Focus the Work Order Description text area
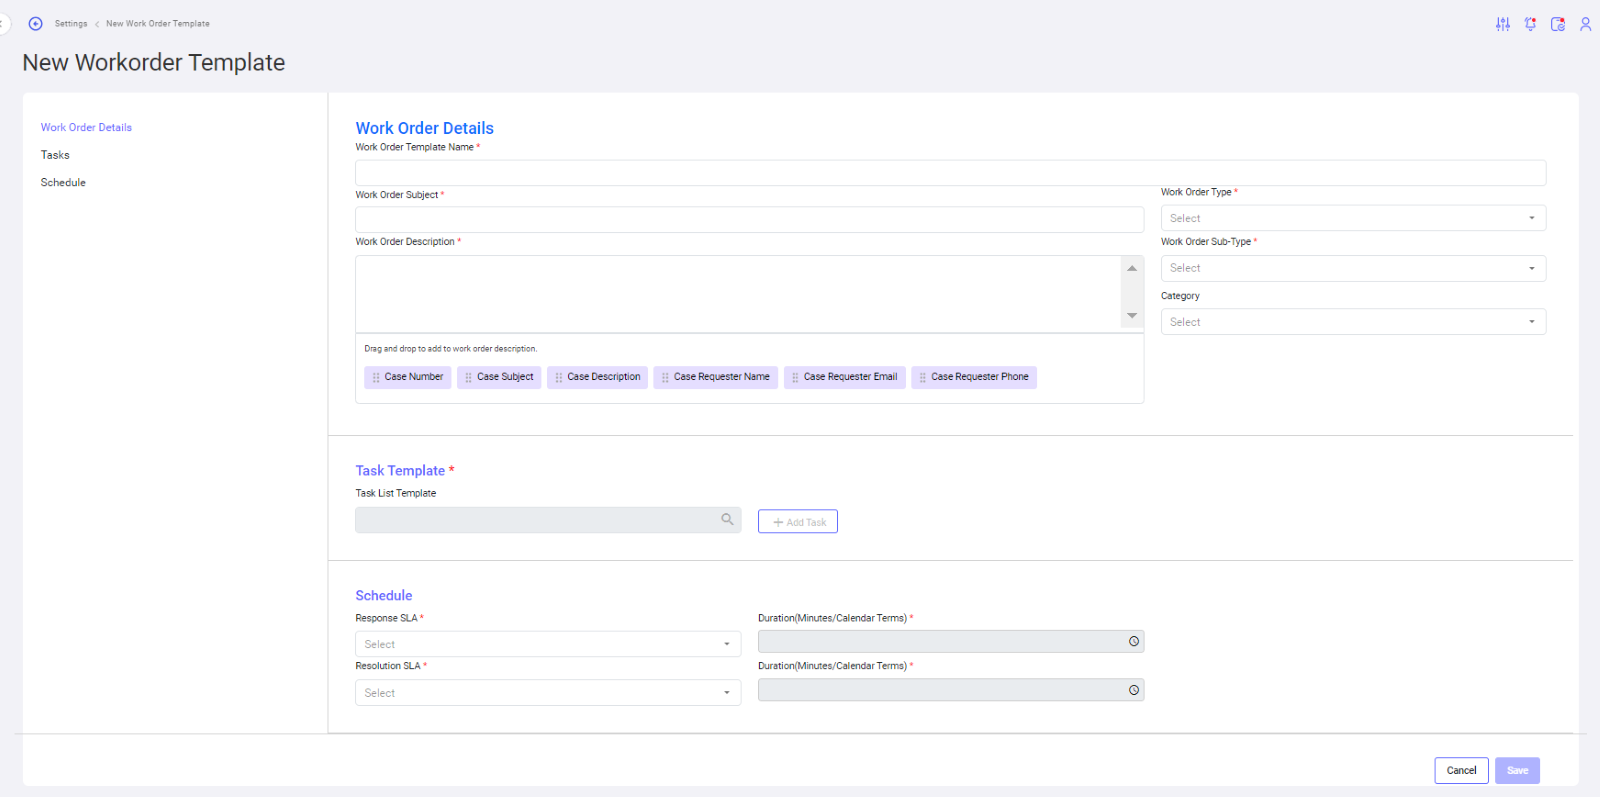1600x797 pixels. point(739,294)
